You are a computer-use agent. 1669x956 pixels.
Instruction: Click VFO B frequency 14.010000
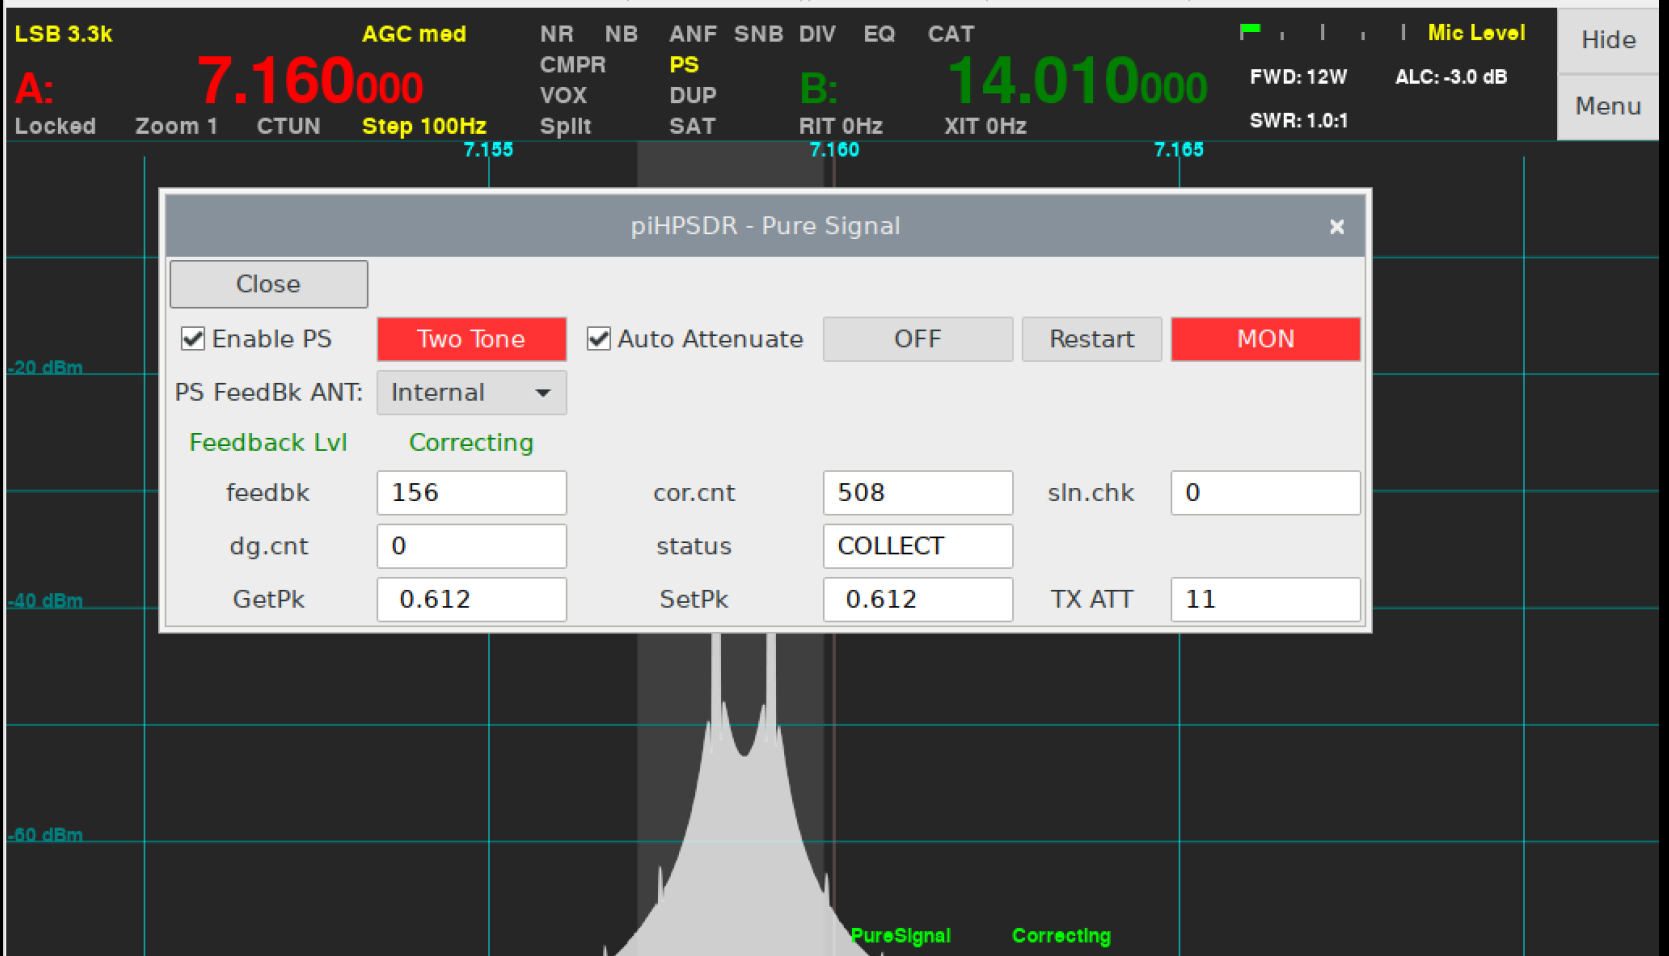click(1077, 81)
